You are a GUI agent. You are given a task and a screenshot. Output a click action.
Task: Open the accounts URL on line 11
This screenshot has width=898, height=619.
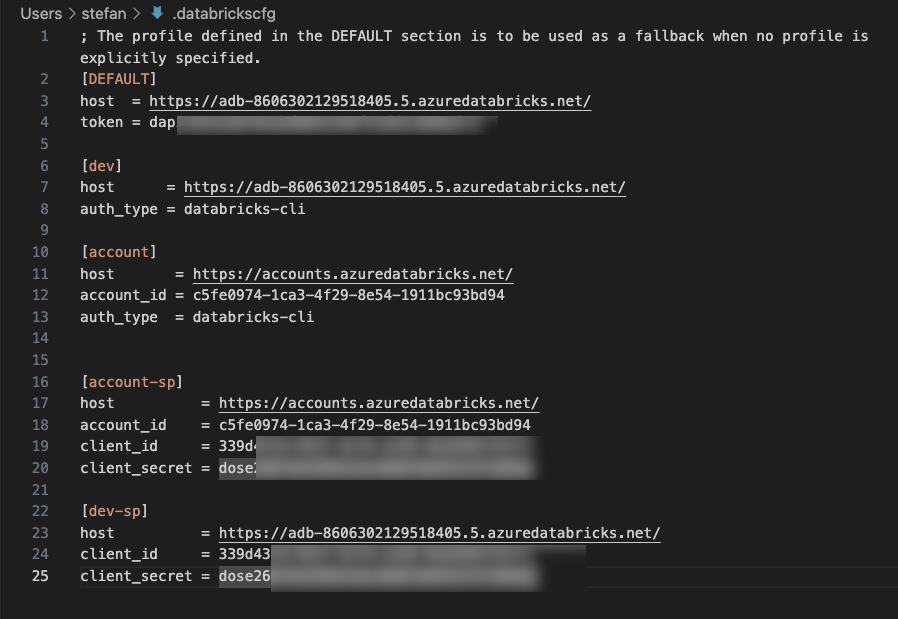click(353, 274)
